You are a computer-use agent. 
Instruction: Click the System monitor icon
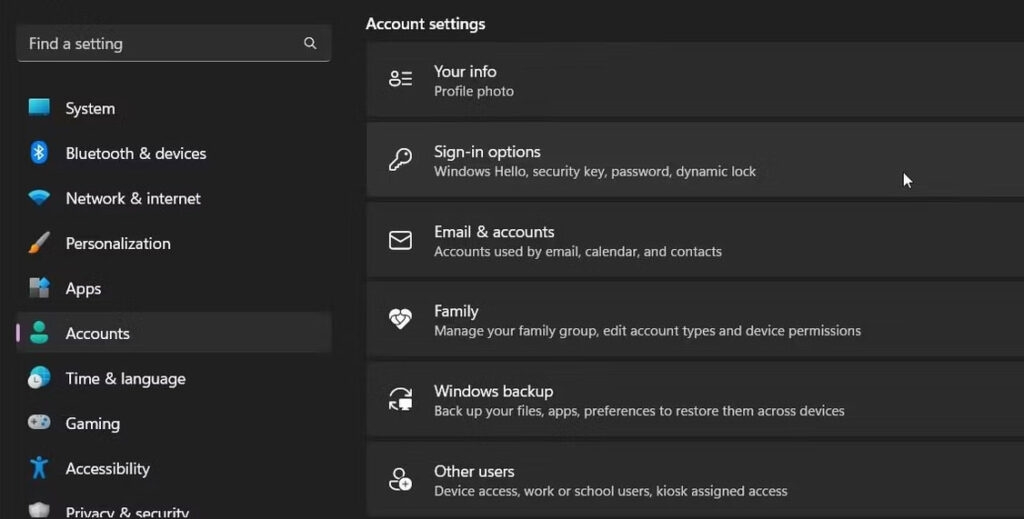coord(39,107)
